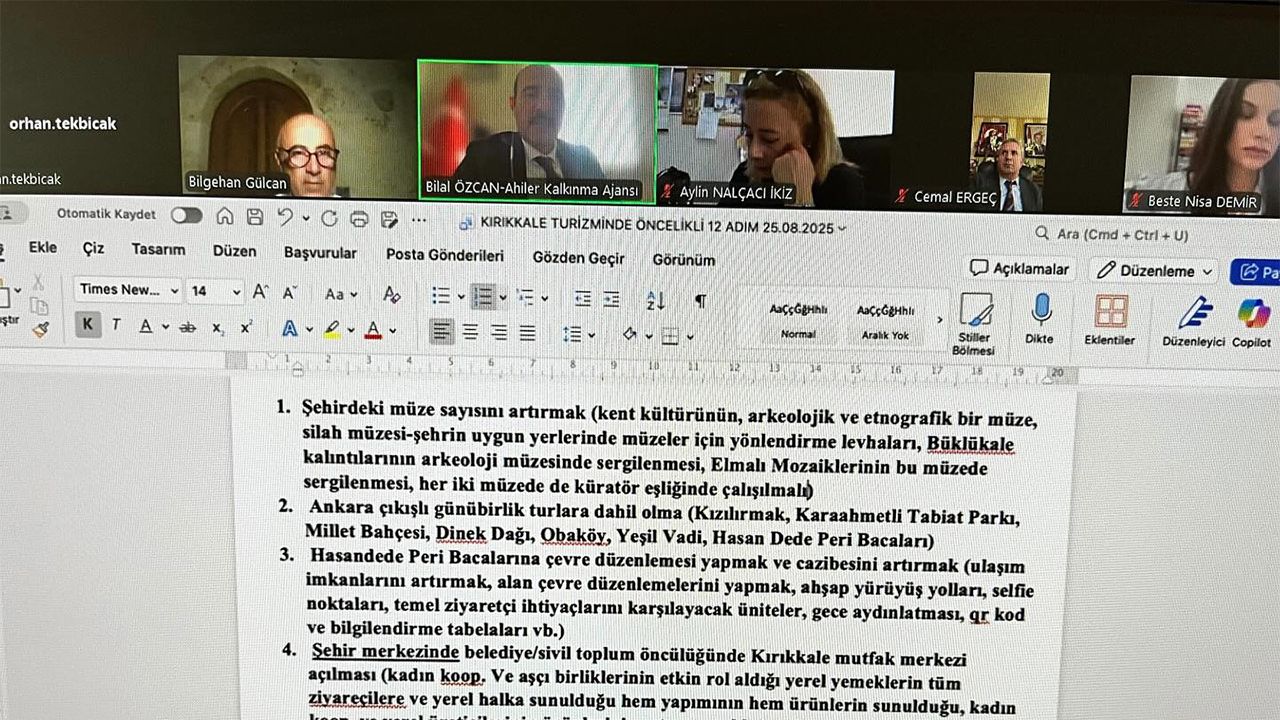
Task: Apply the yellow text highlight color
Action: coord(330,329)
